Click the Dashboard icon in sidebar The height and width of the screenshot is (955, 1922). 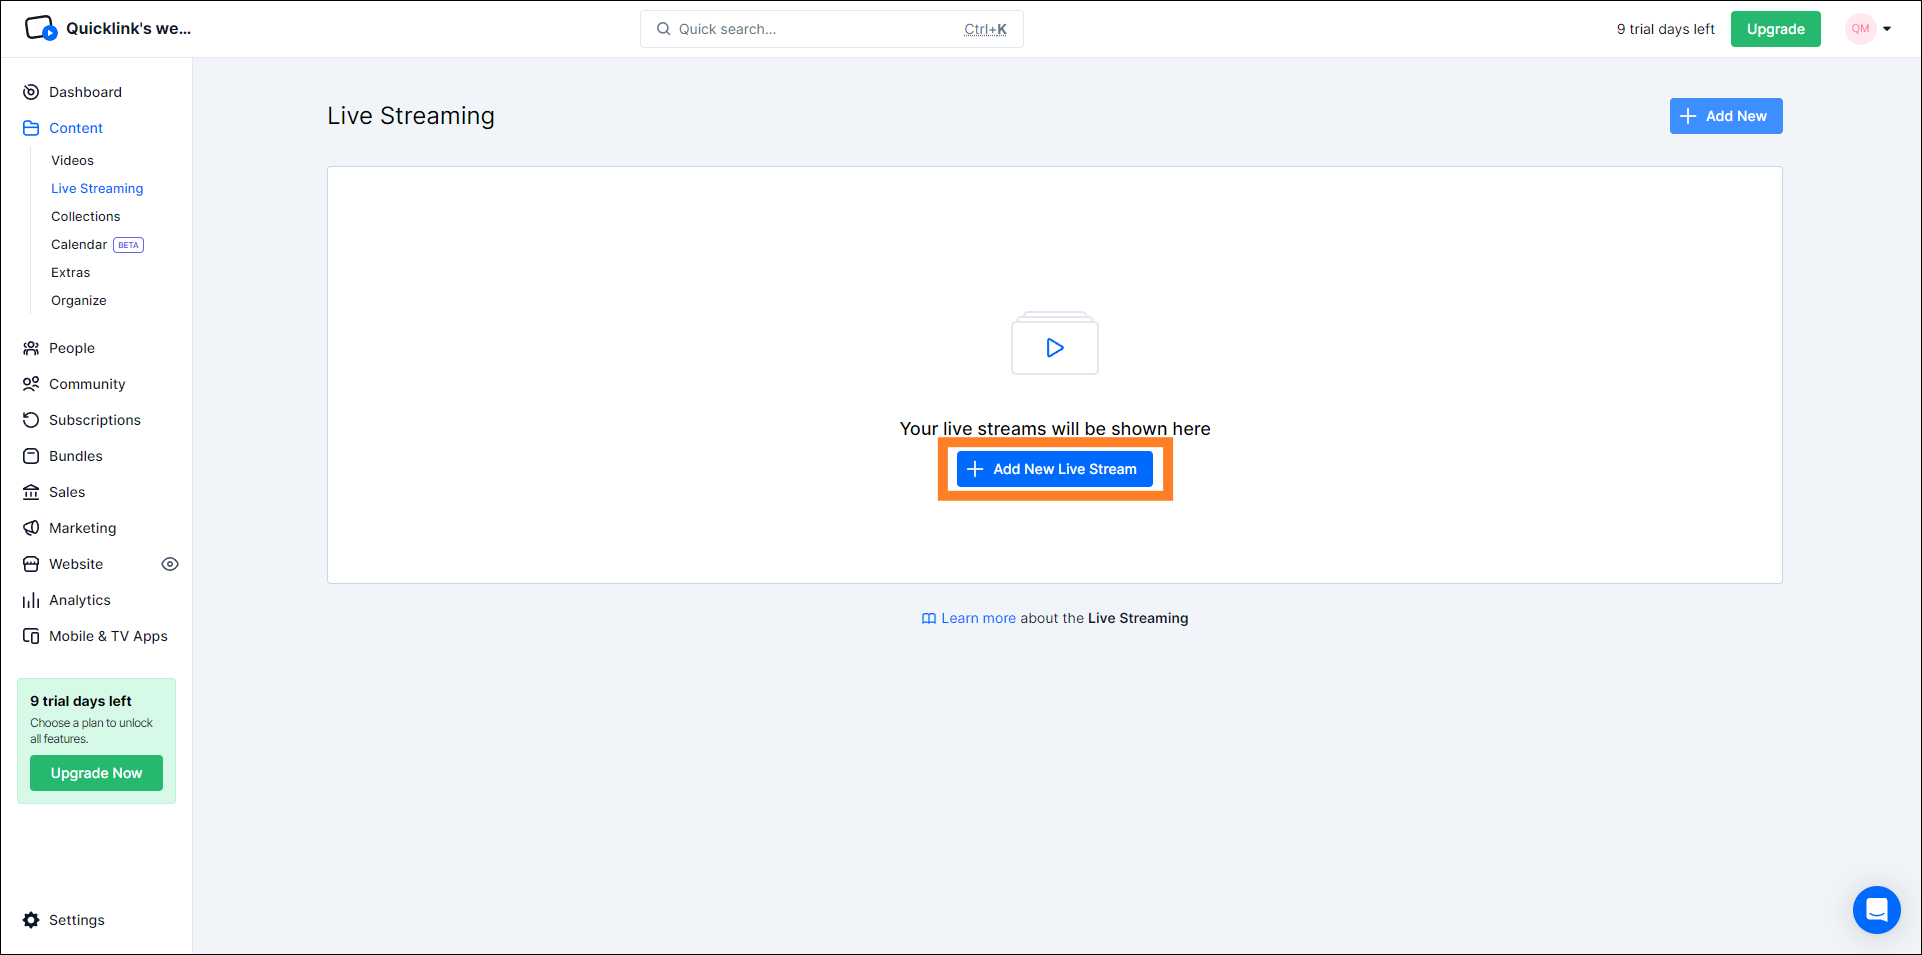(31, 92)
